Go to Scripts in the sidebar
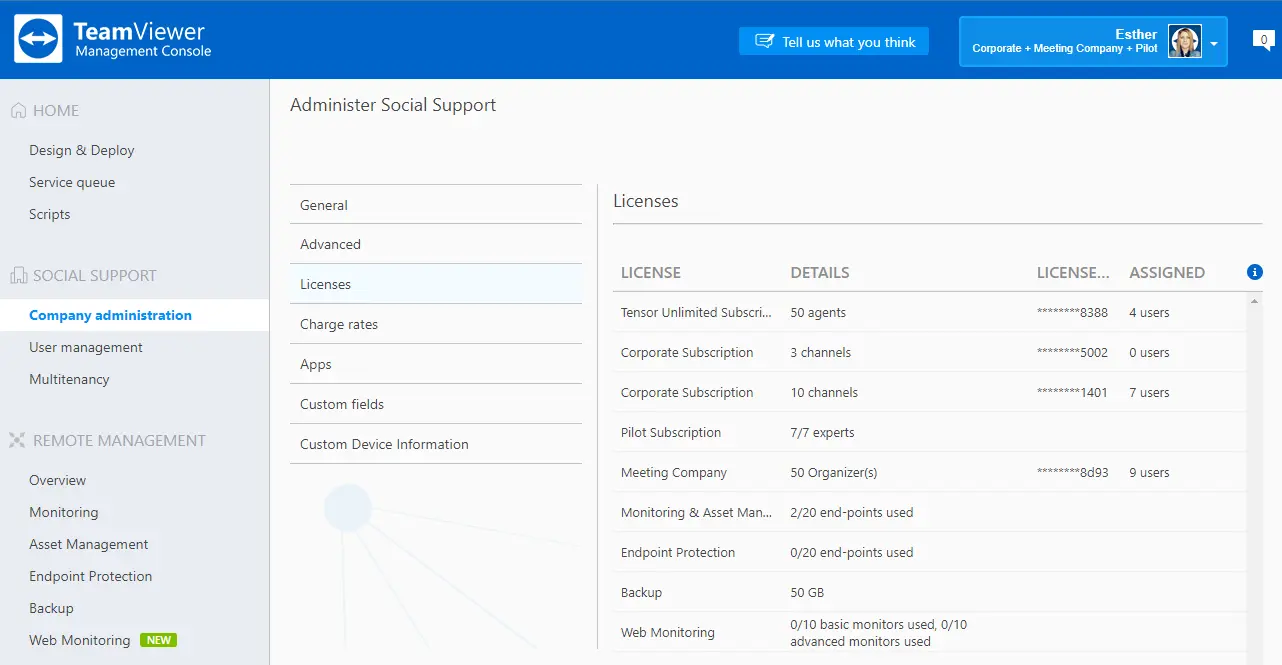Image resolution: width=1282 pixels, height=665 pixels. (50, 214)
